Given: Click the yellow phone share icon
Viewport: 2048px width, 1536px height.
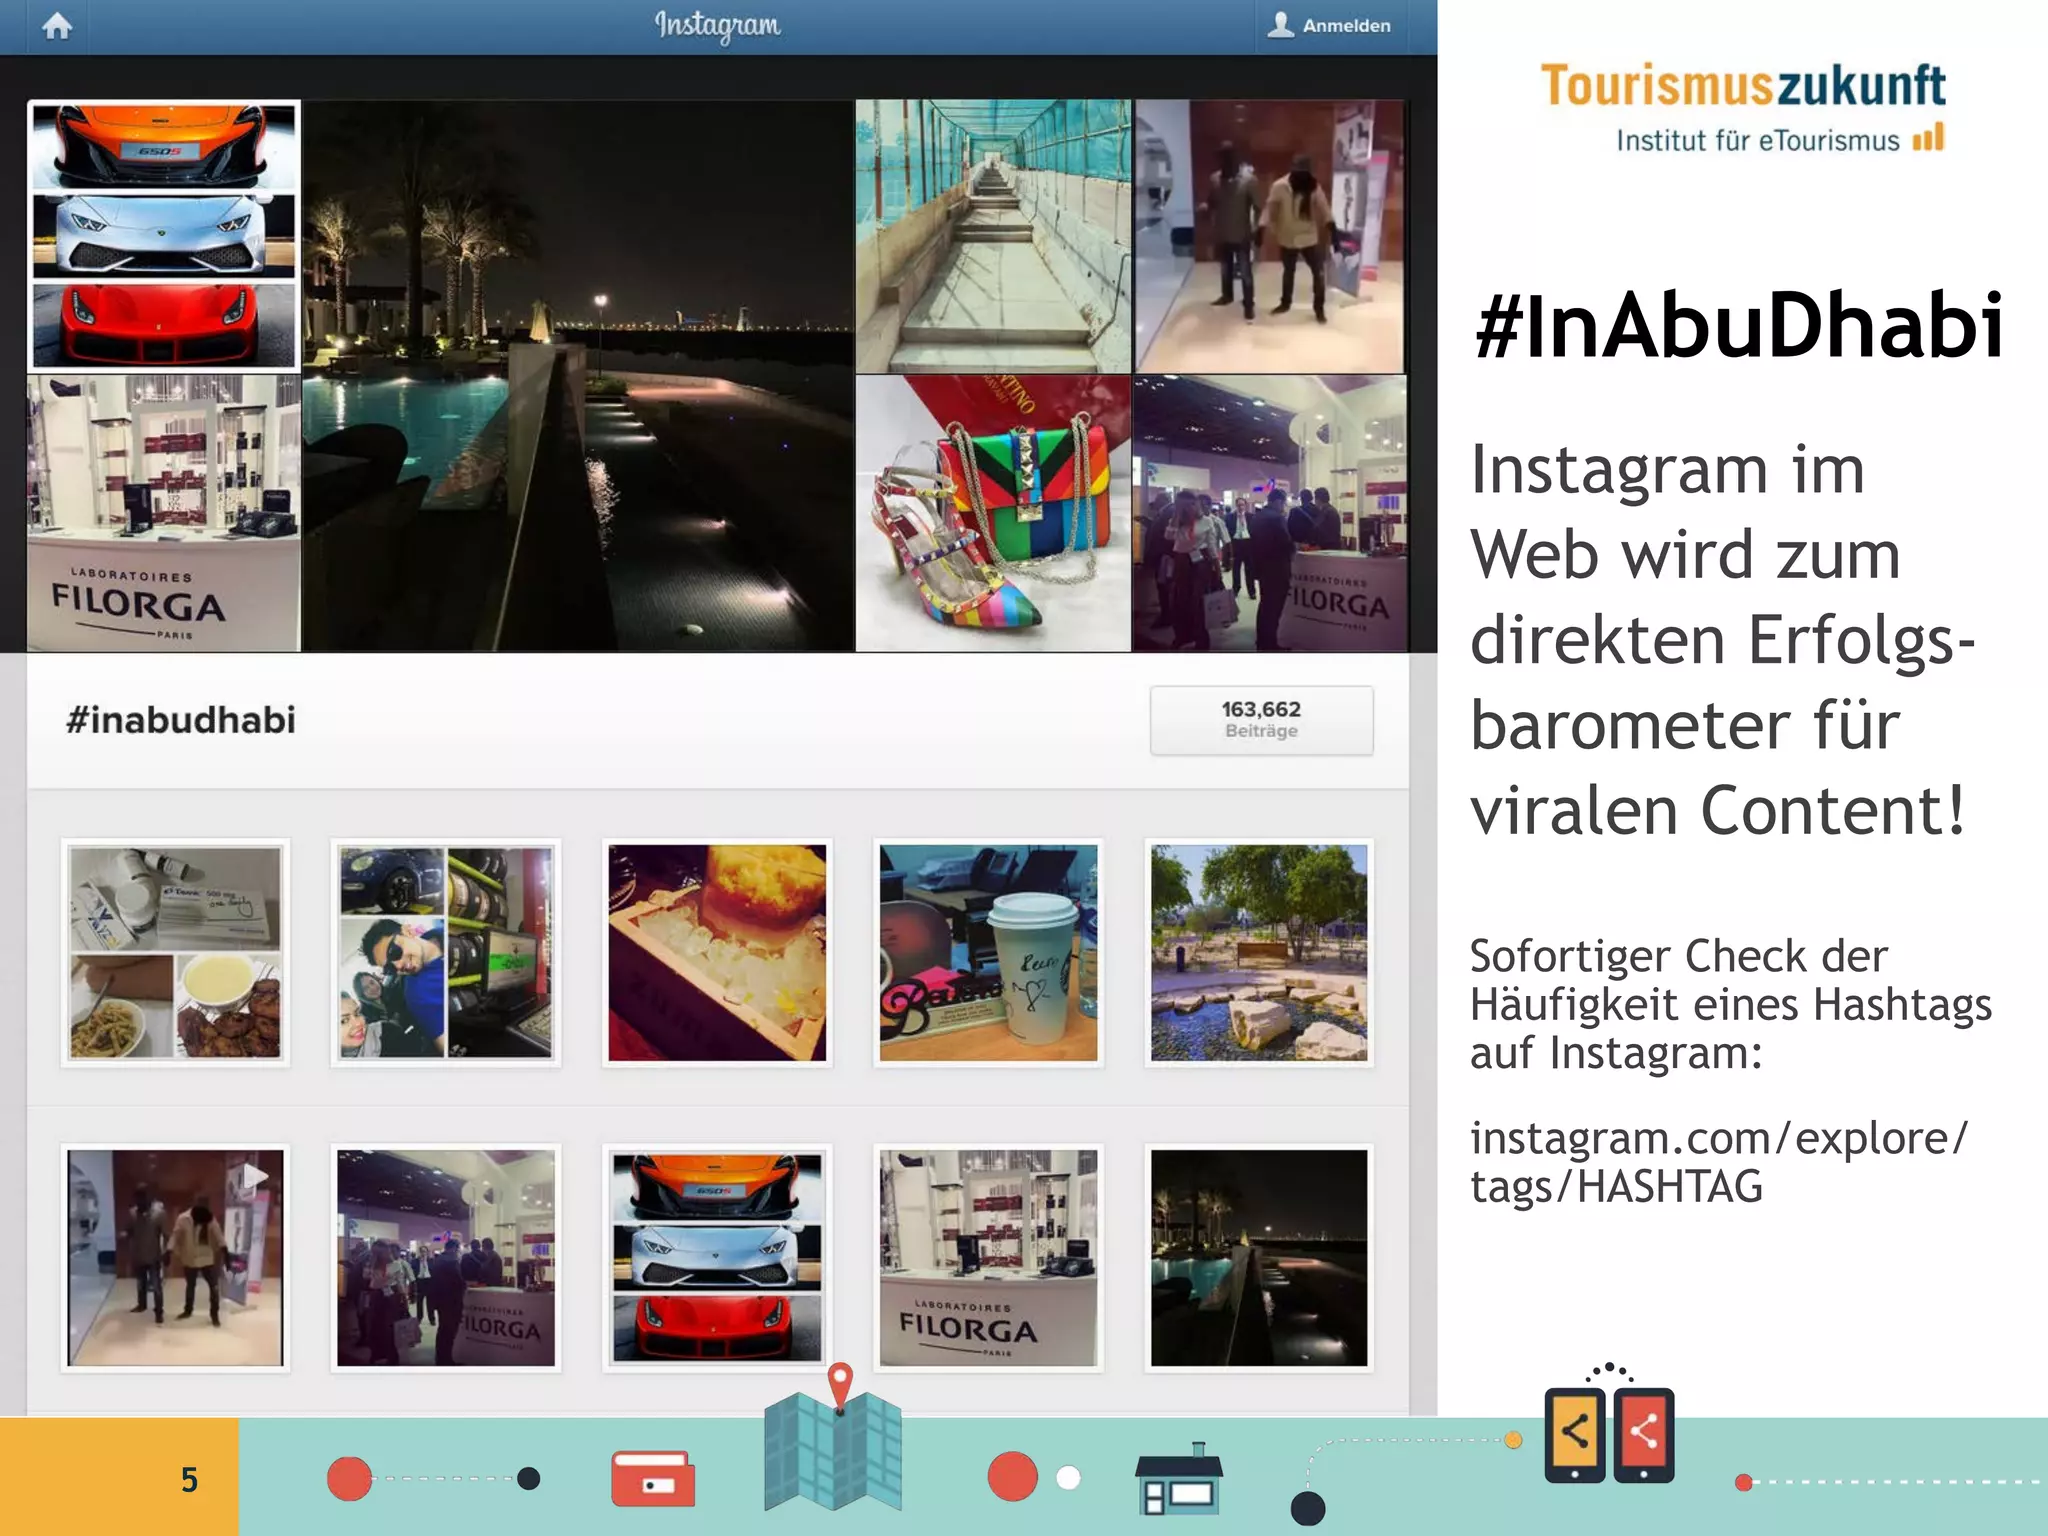Looking at the screenshot, I should (x=1574, y=1434).
